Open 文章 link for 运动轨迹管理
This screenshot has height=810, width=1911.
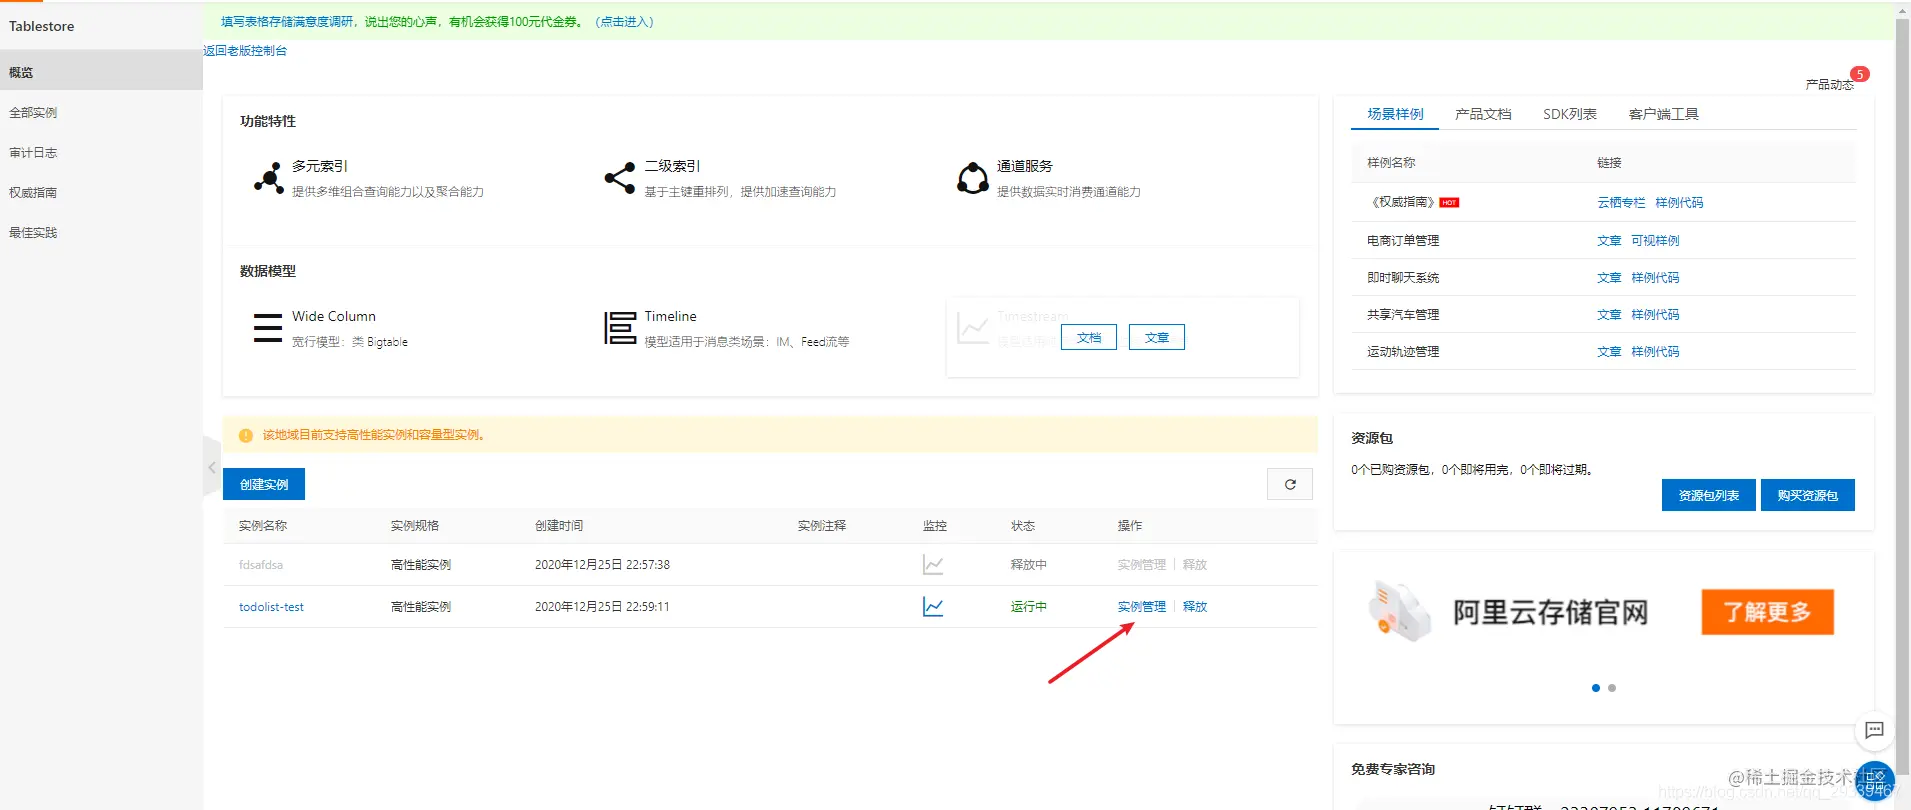(1609, 351)
